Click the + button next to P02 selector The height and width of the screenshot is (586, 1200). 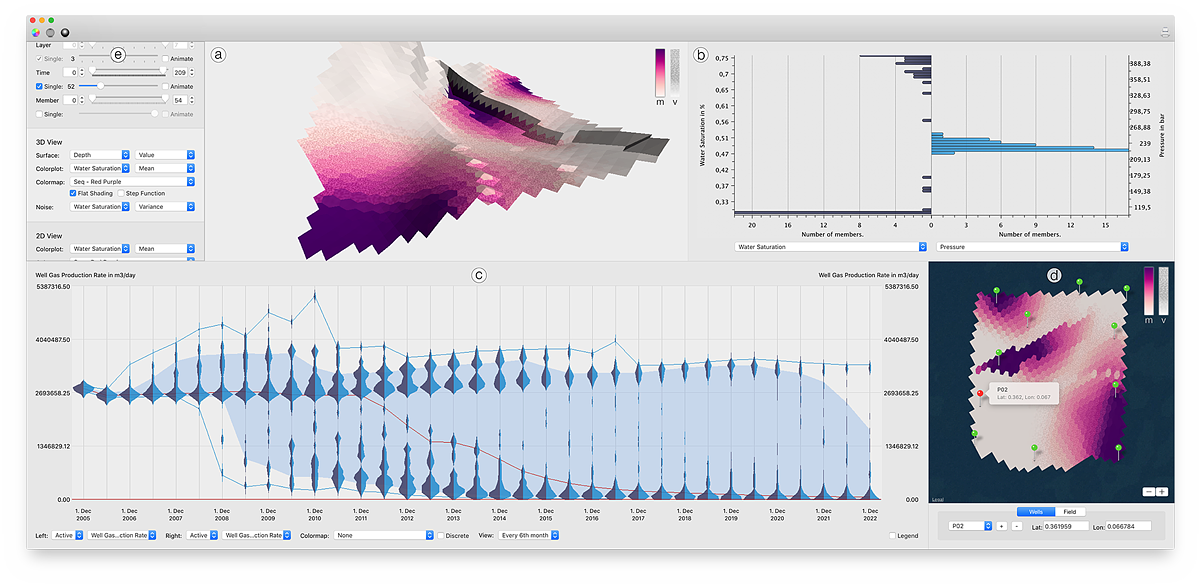coord(1001,526)
